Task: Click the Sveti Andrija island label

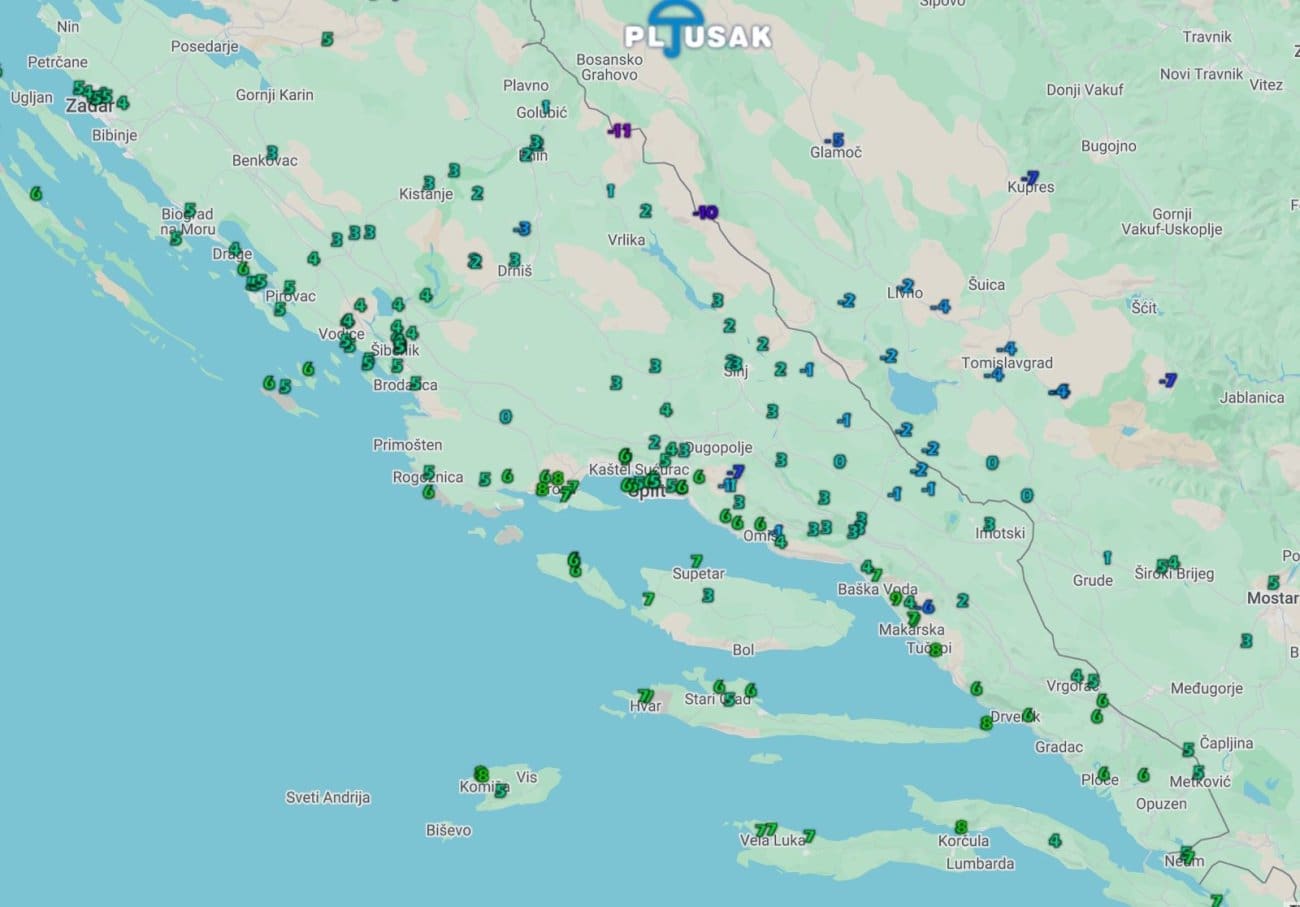Action: [328, 797]
